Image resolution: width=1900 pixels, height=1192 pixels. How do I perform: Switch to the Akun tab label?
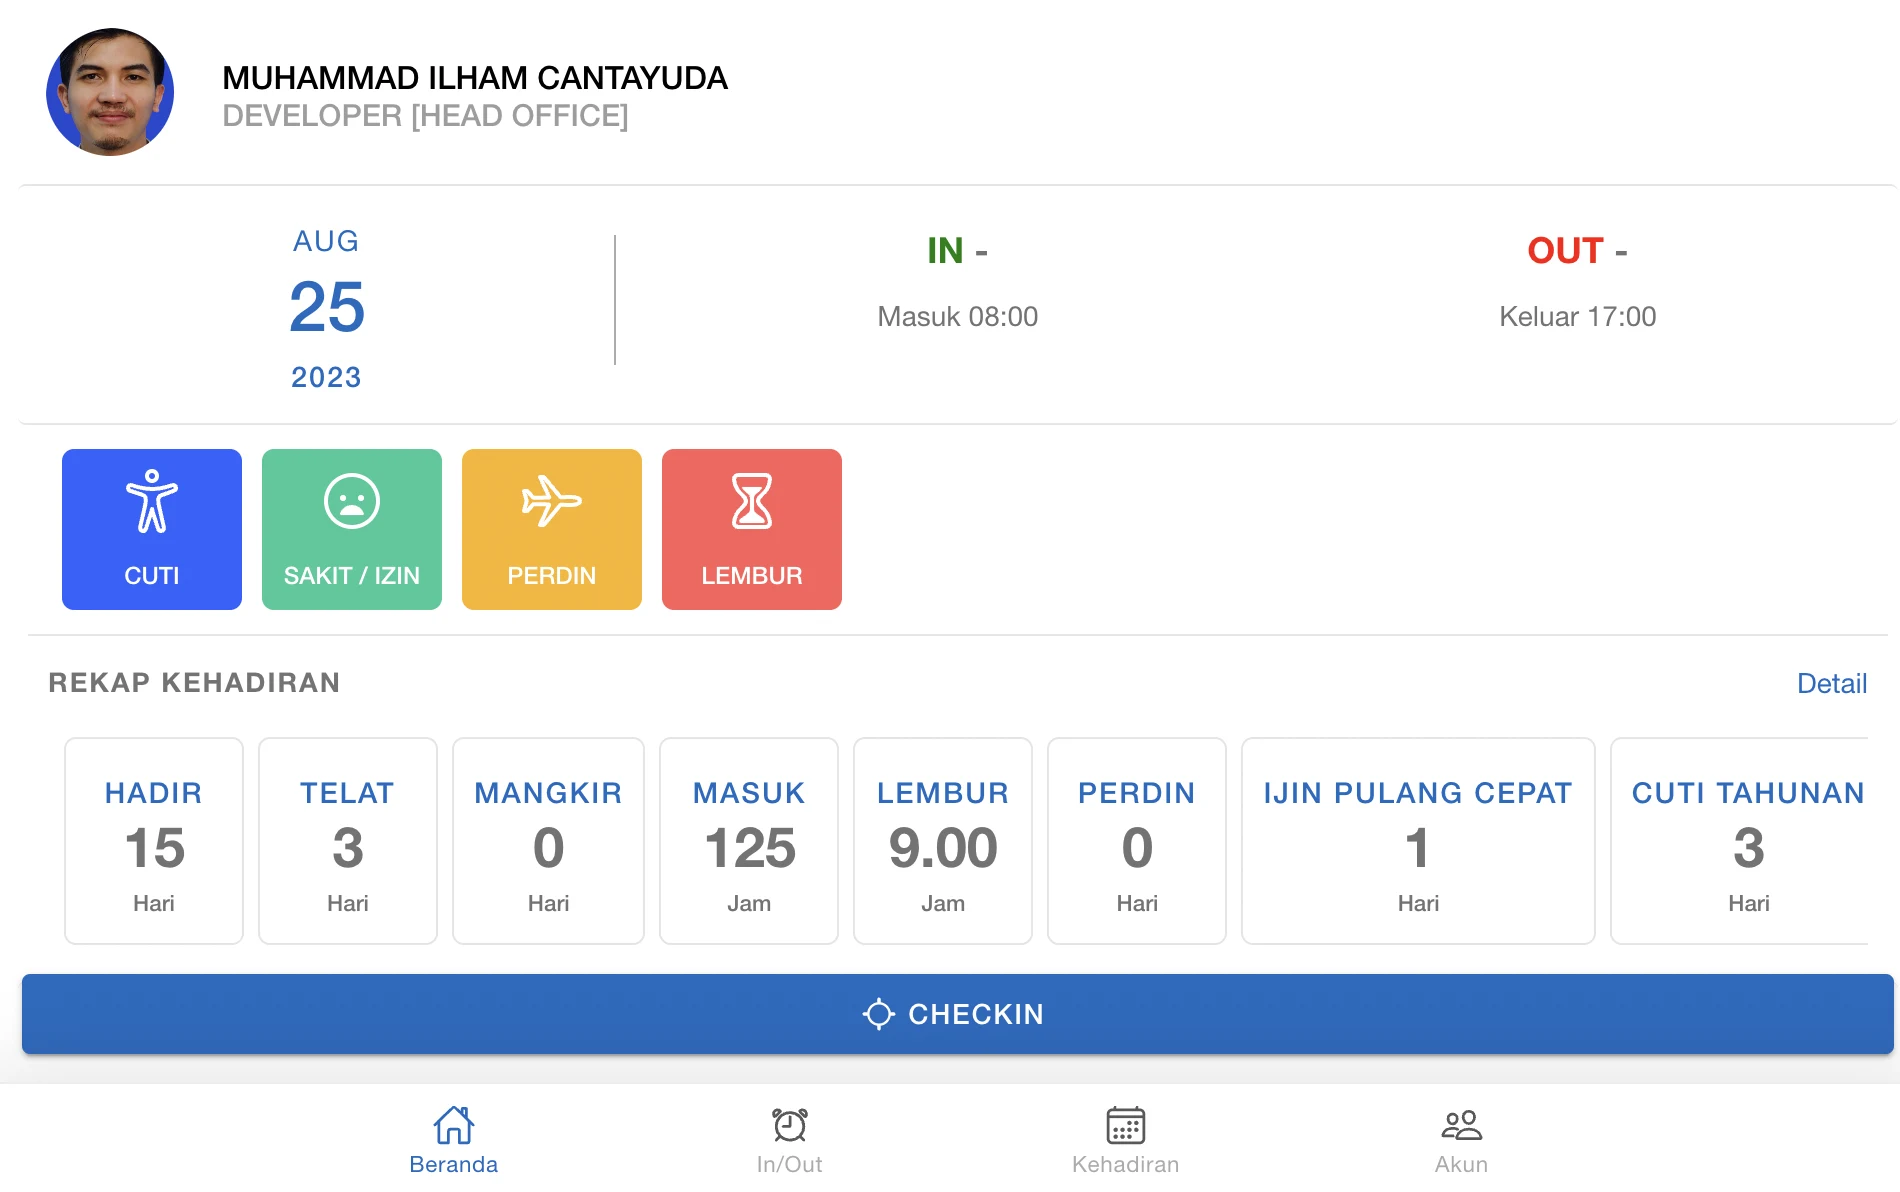point(1462,1164)
